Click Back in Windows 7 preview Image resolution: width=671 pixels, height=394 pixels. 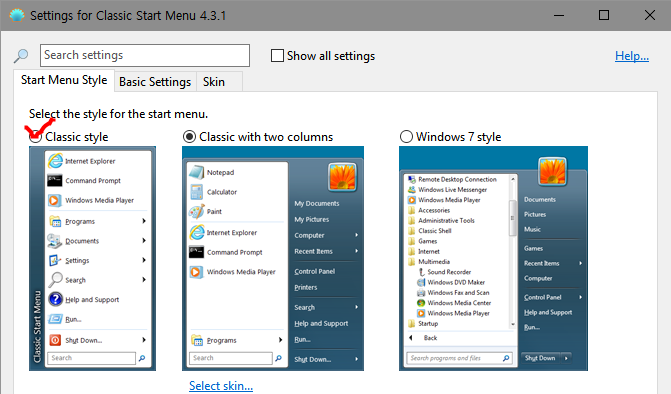431,338
